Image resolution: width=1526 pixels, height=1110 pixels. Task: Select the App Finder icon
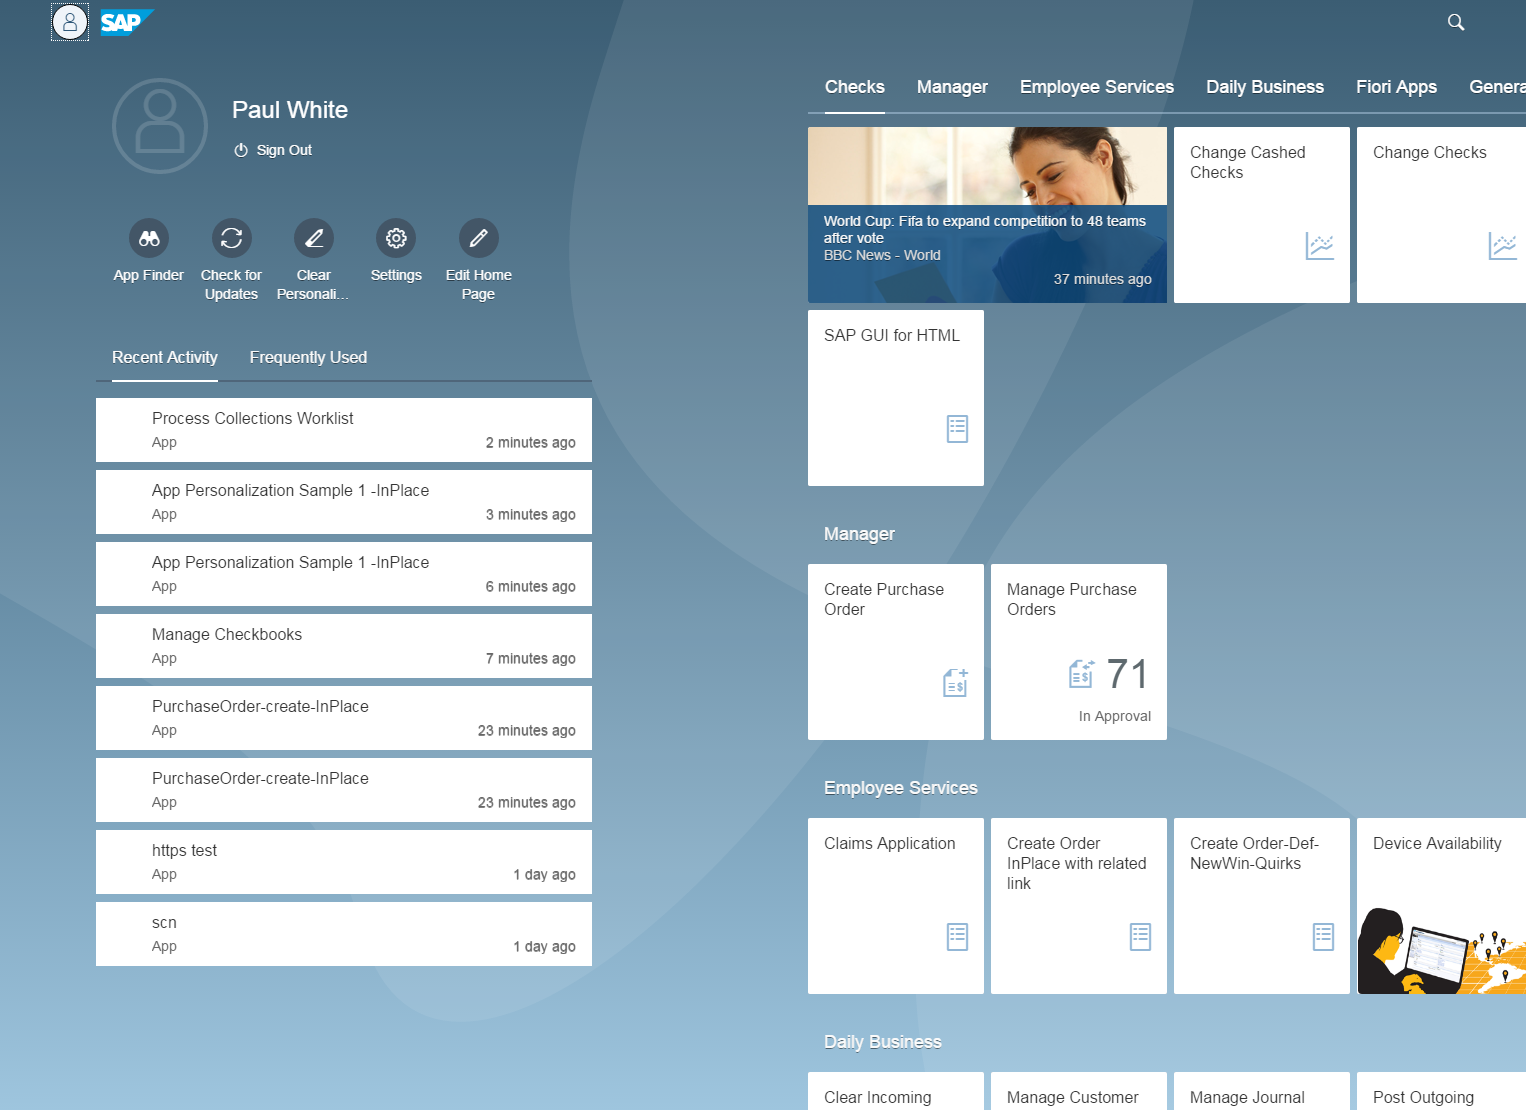(148, 238)
